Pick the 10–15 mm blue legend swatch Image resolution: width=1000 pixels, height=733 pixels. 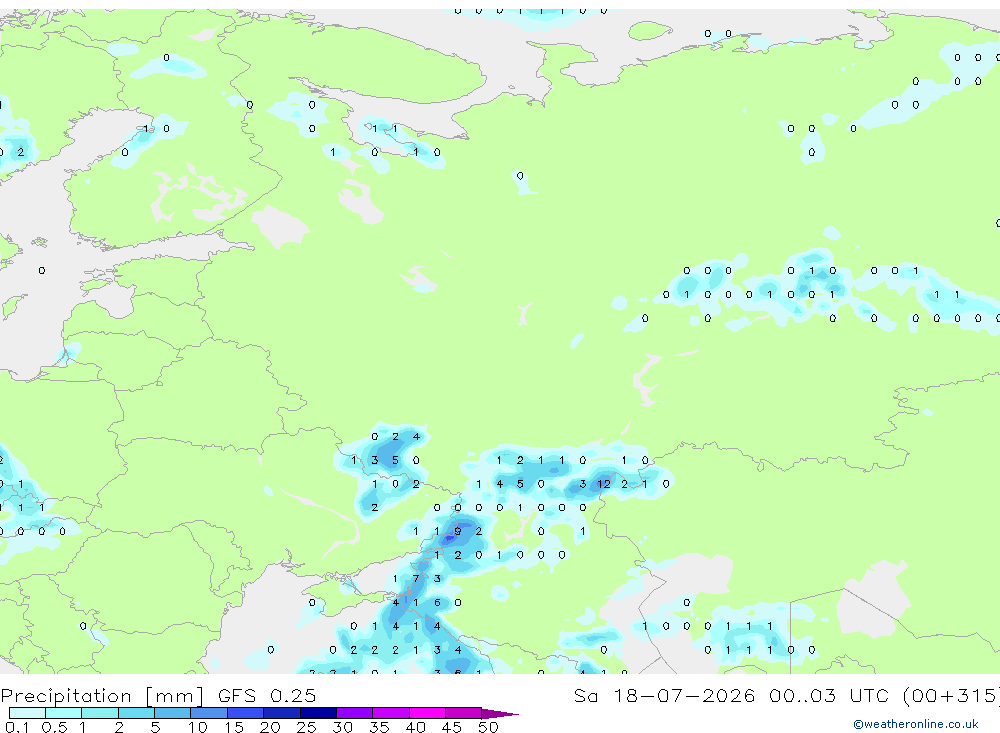[209, 713]
